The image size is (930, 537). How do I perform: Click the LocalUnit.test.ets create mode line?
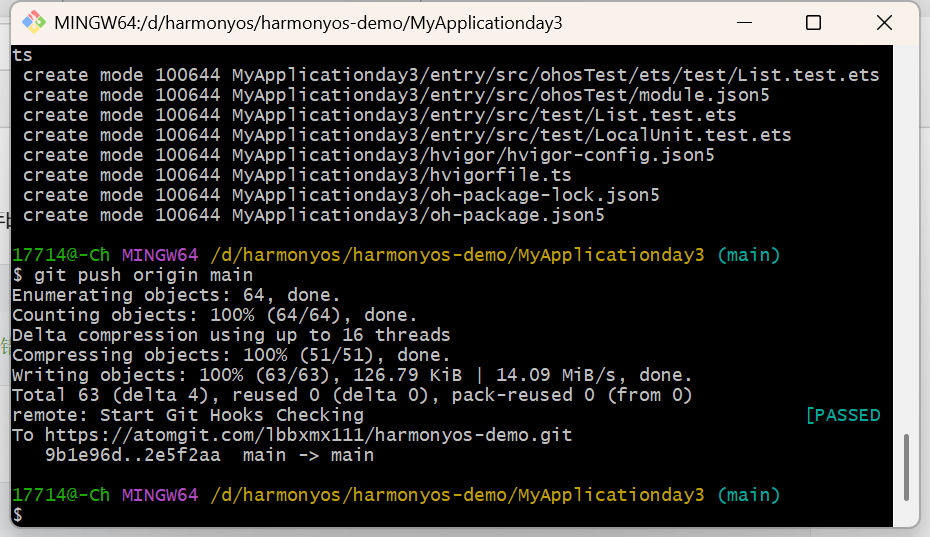407,135
